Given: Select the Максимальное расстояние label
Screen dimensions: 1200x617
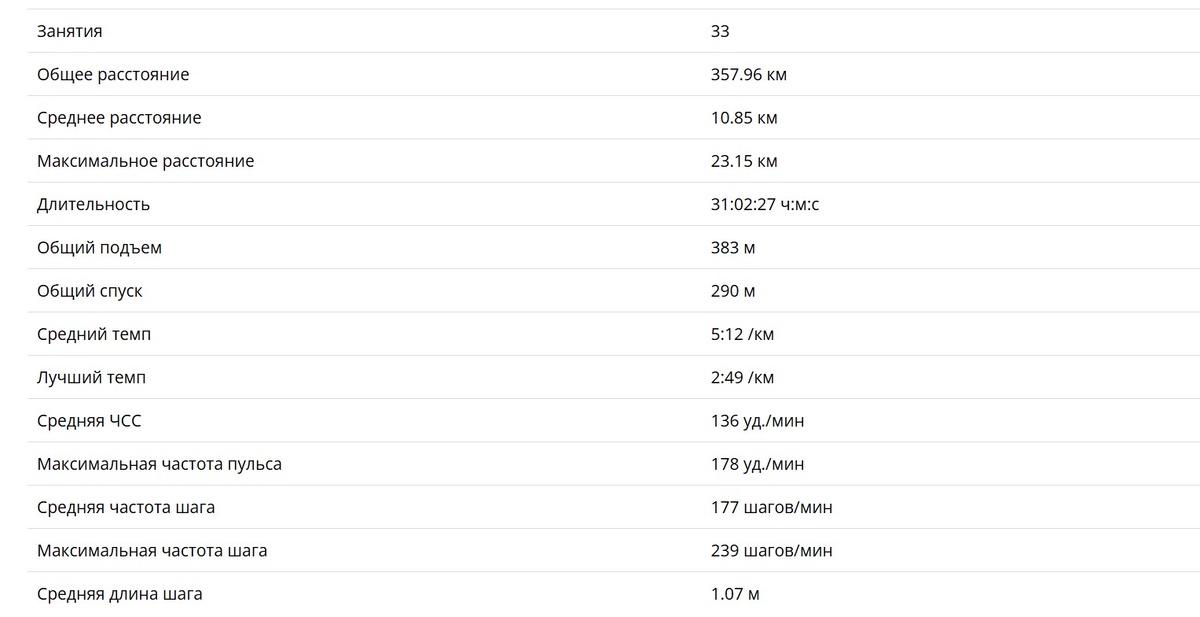Looking at the screenshot, I should [x=146, y=161].
